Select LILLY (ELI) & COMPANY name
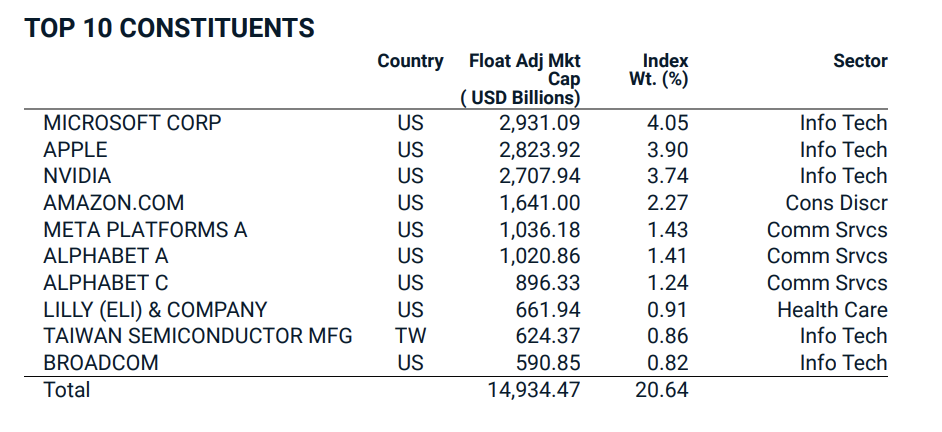The height and width of the screenshot is (432, 942). (155, 310)
